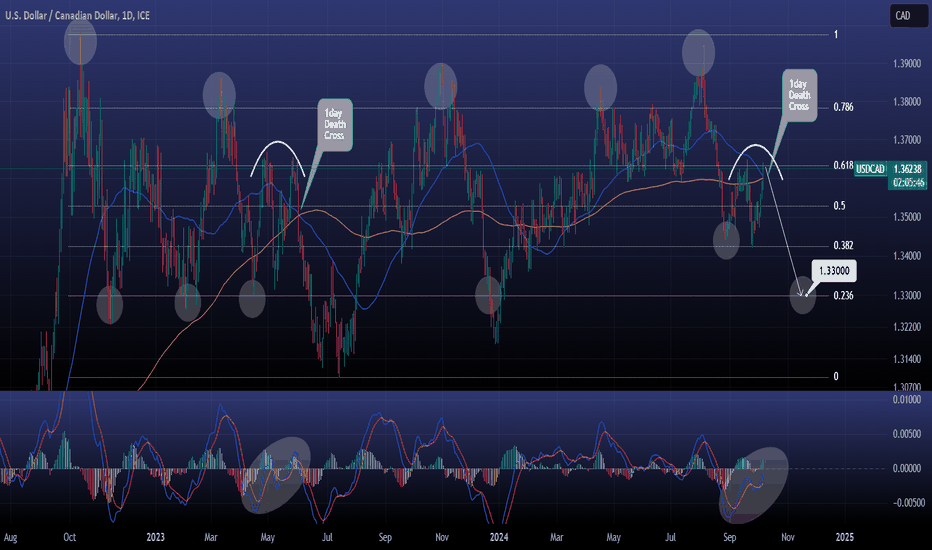Click the Fibonacci level label 0.236

pos(843,296)
